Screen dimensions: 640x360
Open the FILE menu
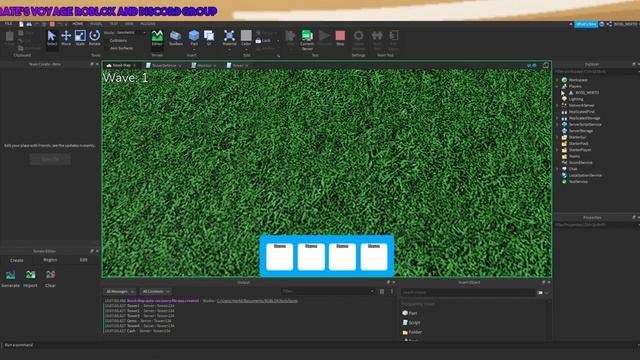[8, 24]
